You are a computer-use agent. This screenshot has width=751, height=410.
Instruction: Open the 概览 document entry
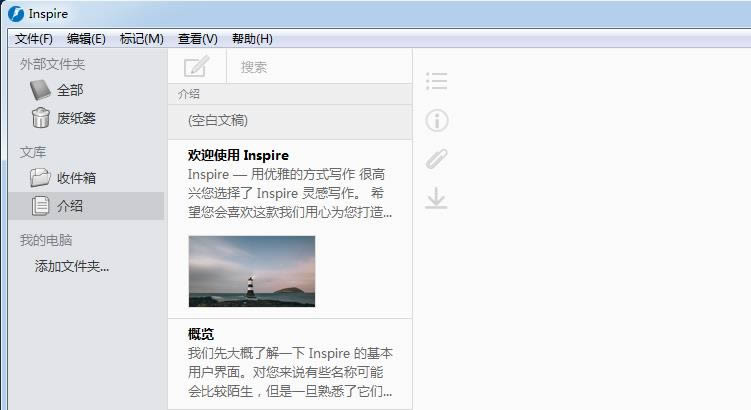290,364
